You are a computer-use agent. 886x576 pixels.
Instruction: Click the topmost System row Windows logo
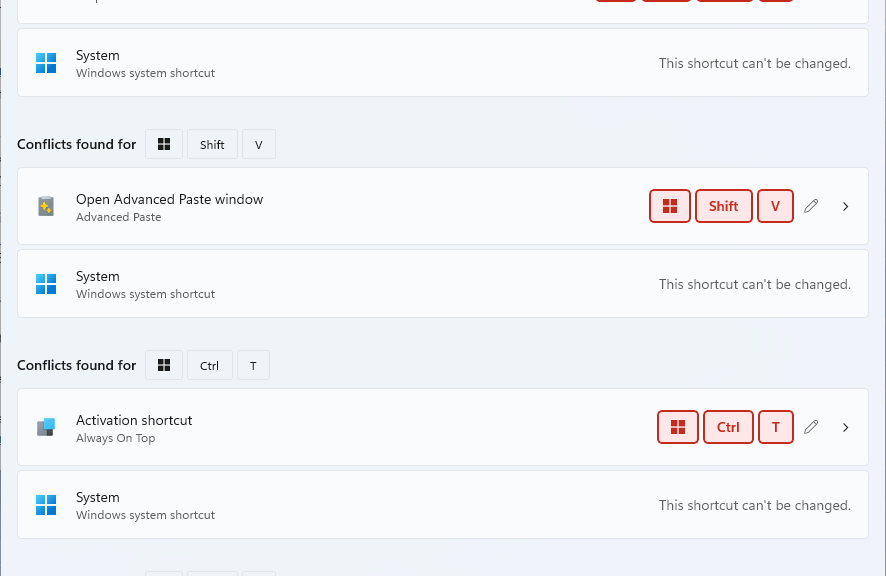46,63
